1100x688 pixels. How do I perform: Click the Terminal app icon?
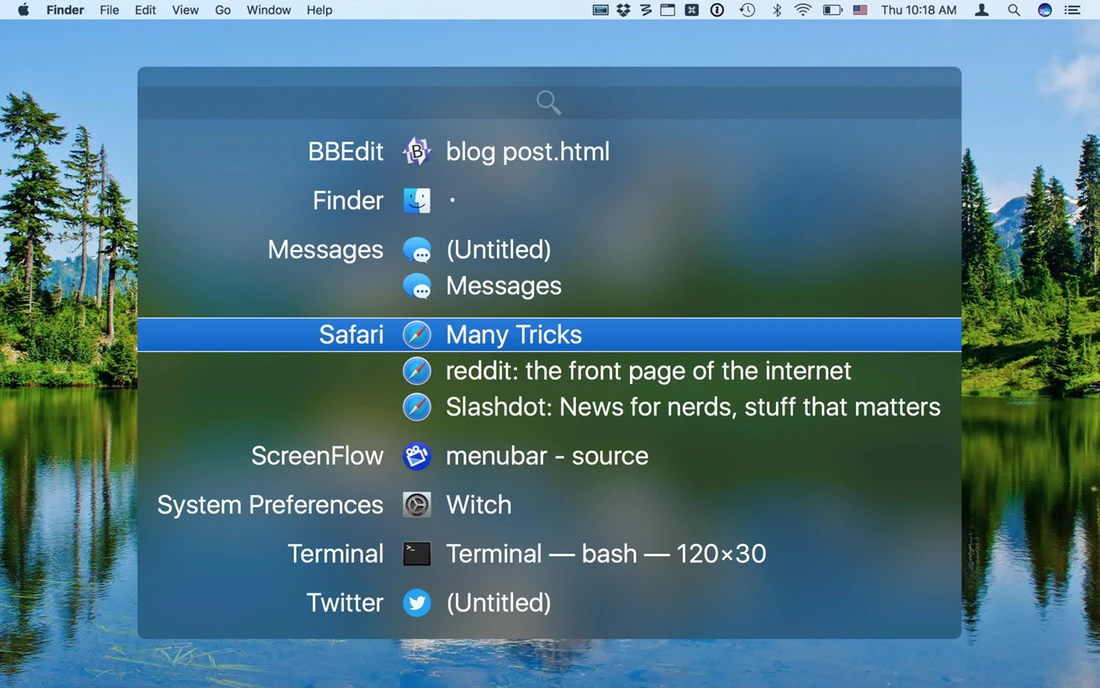click(x=417, y=554)
